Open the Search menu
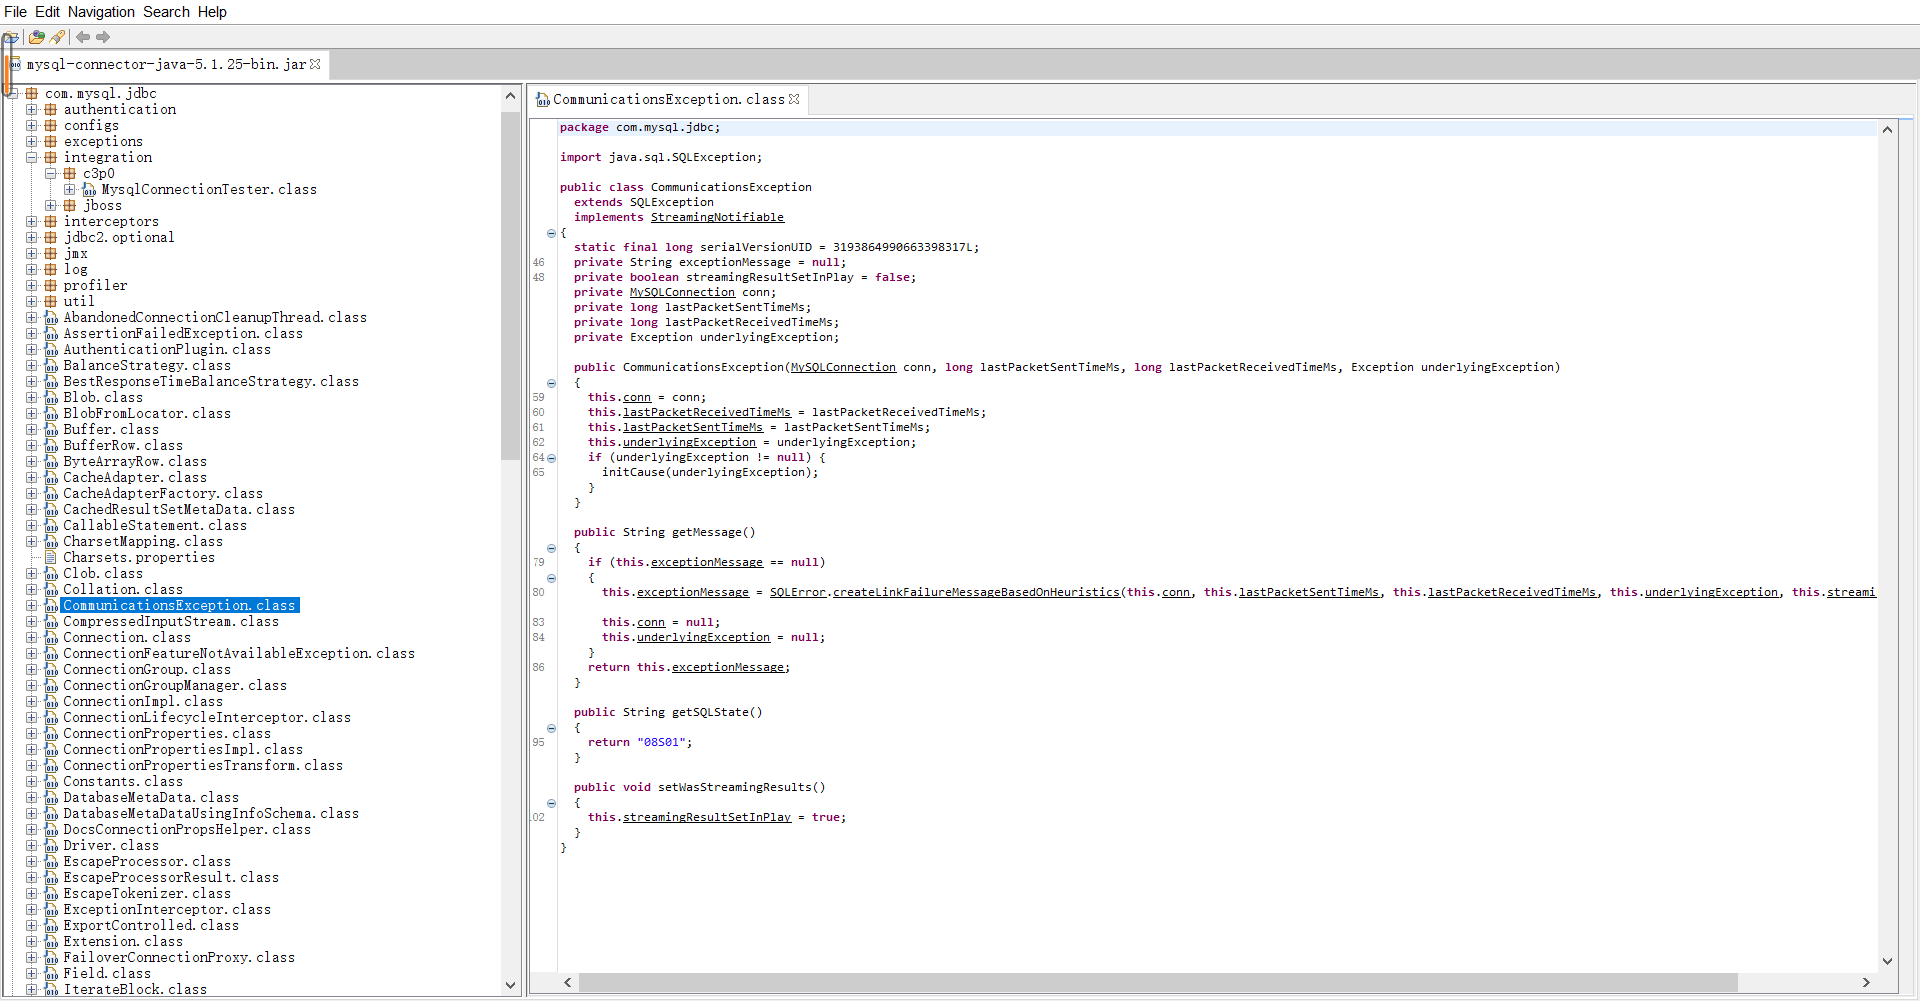 coord(166,12)
